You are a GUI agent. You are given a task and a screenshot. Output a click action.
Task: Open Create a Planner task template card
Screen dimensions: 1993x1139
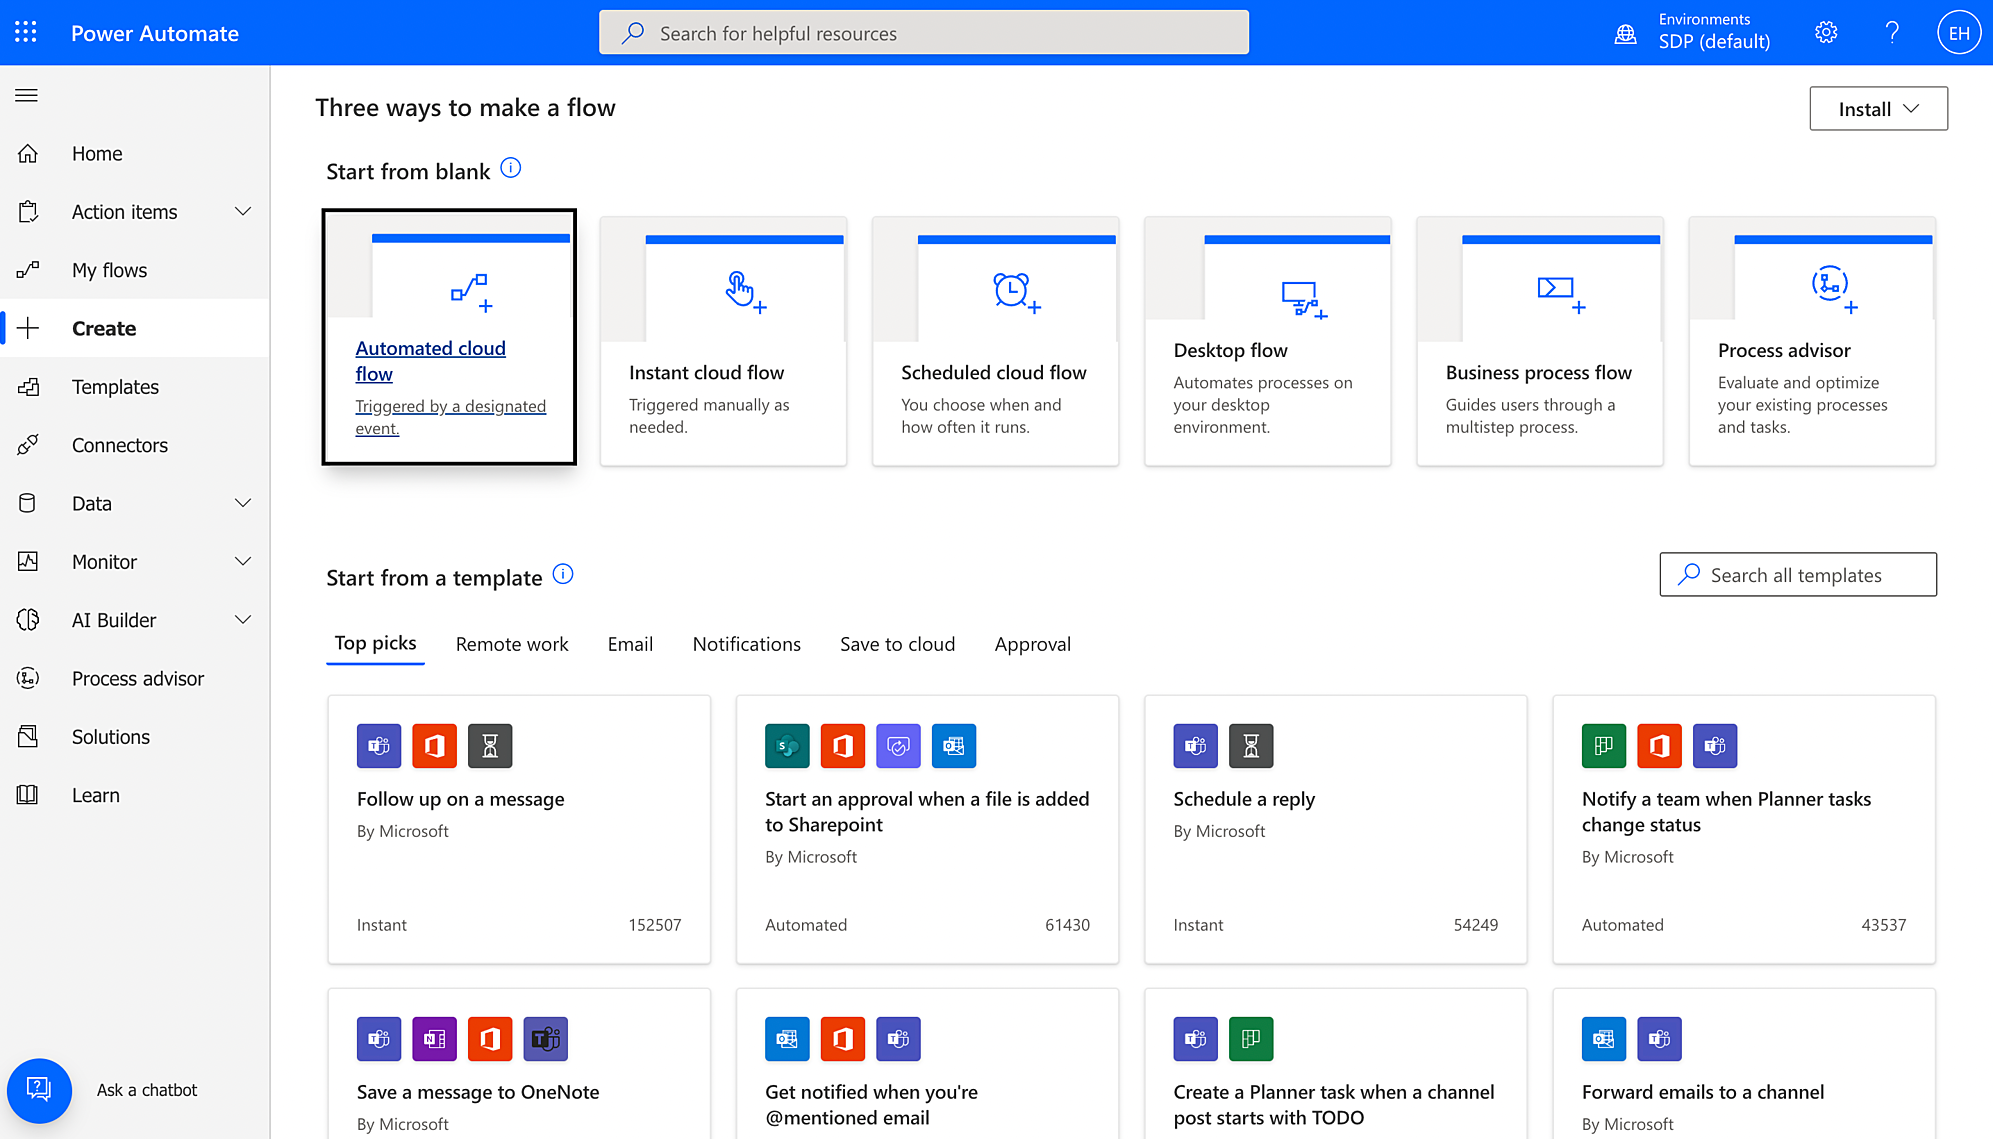[1335, 1063]
